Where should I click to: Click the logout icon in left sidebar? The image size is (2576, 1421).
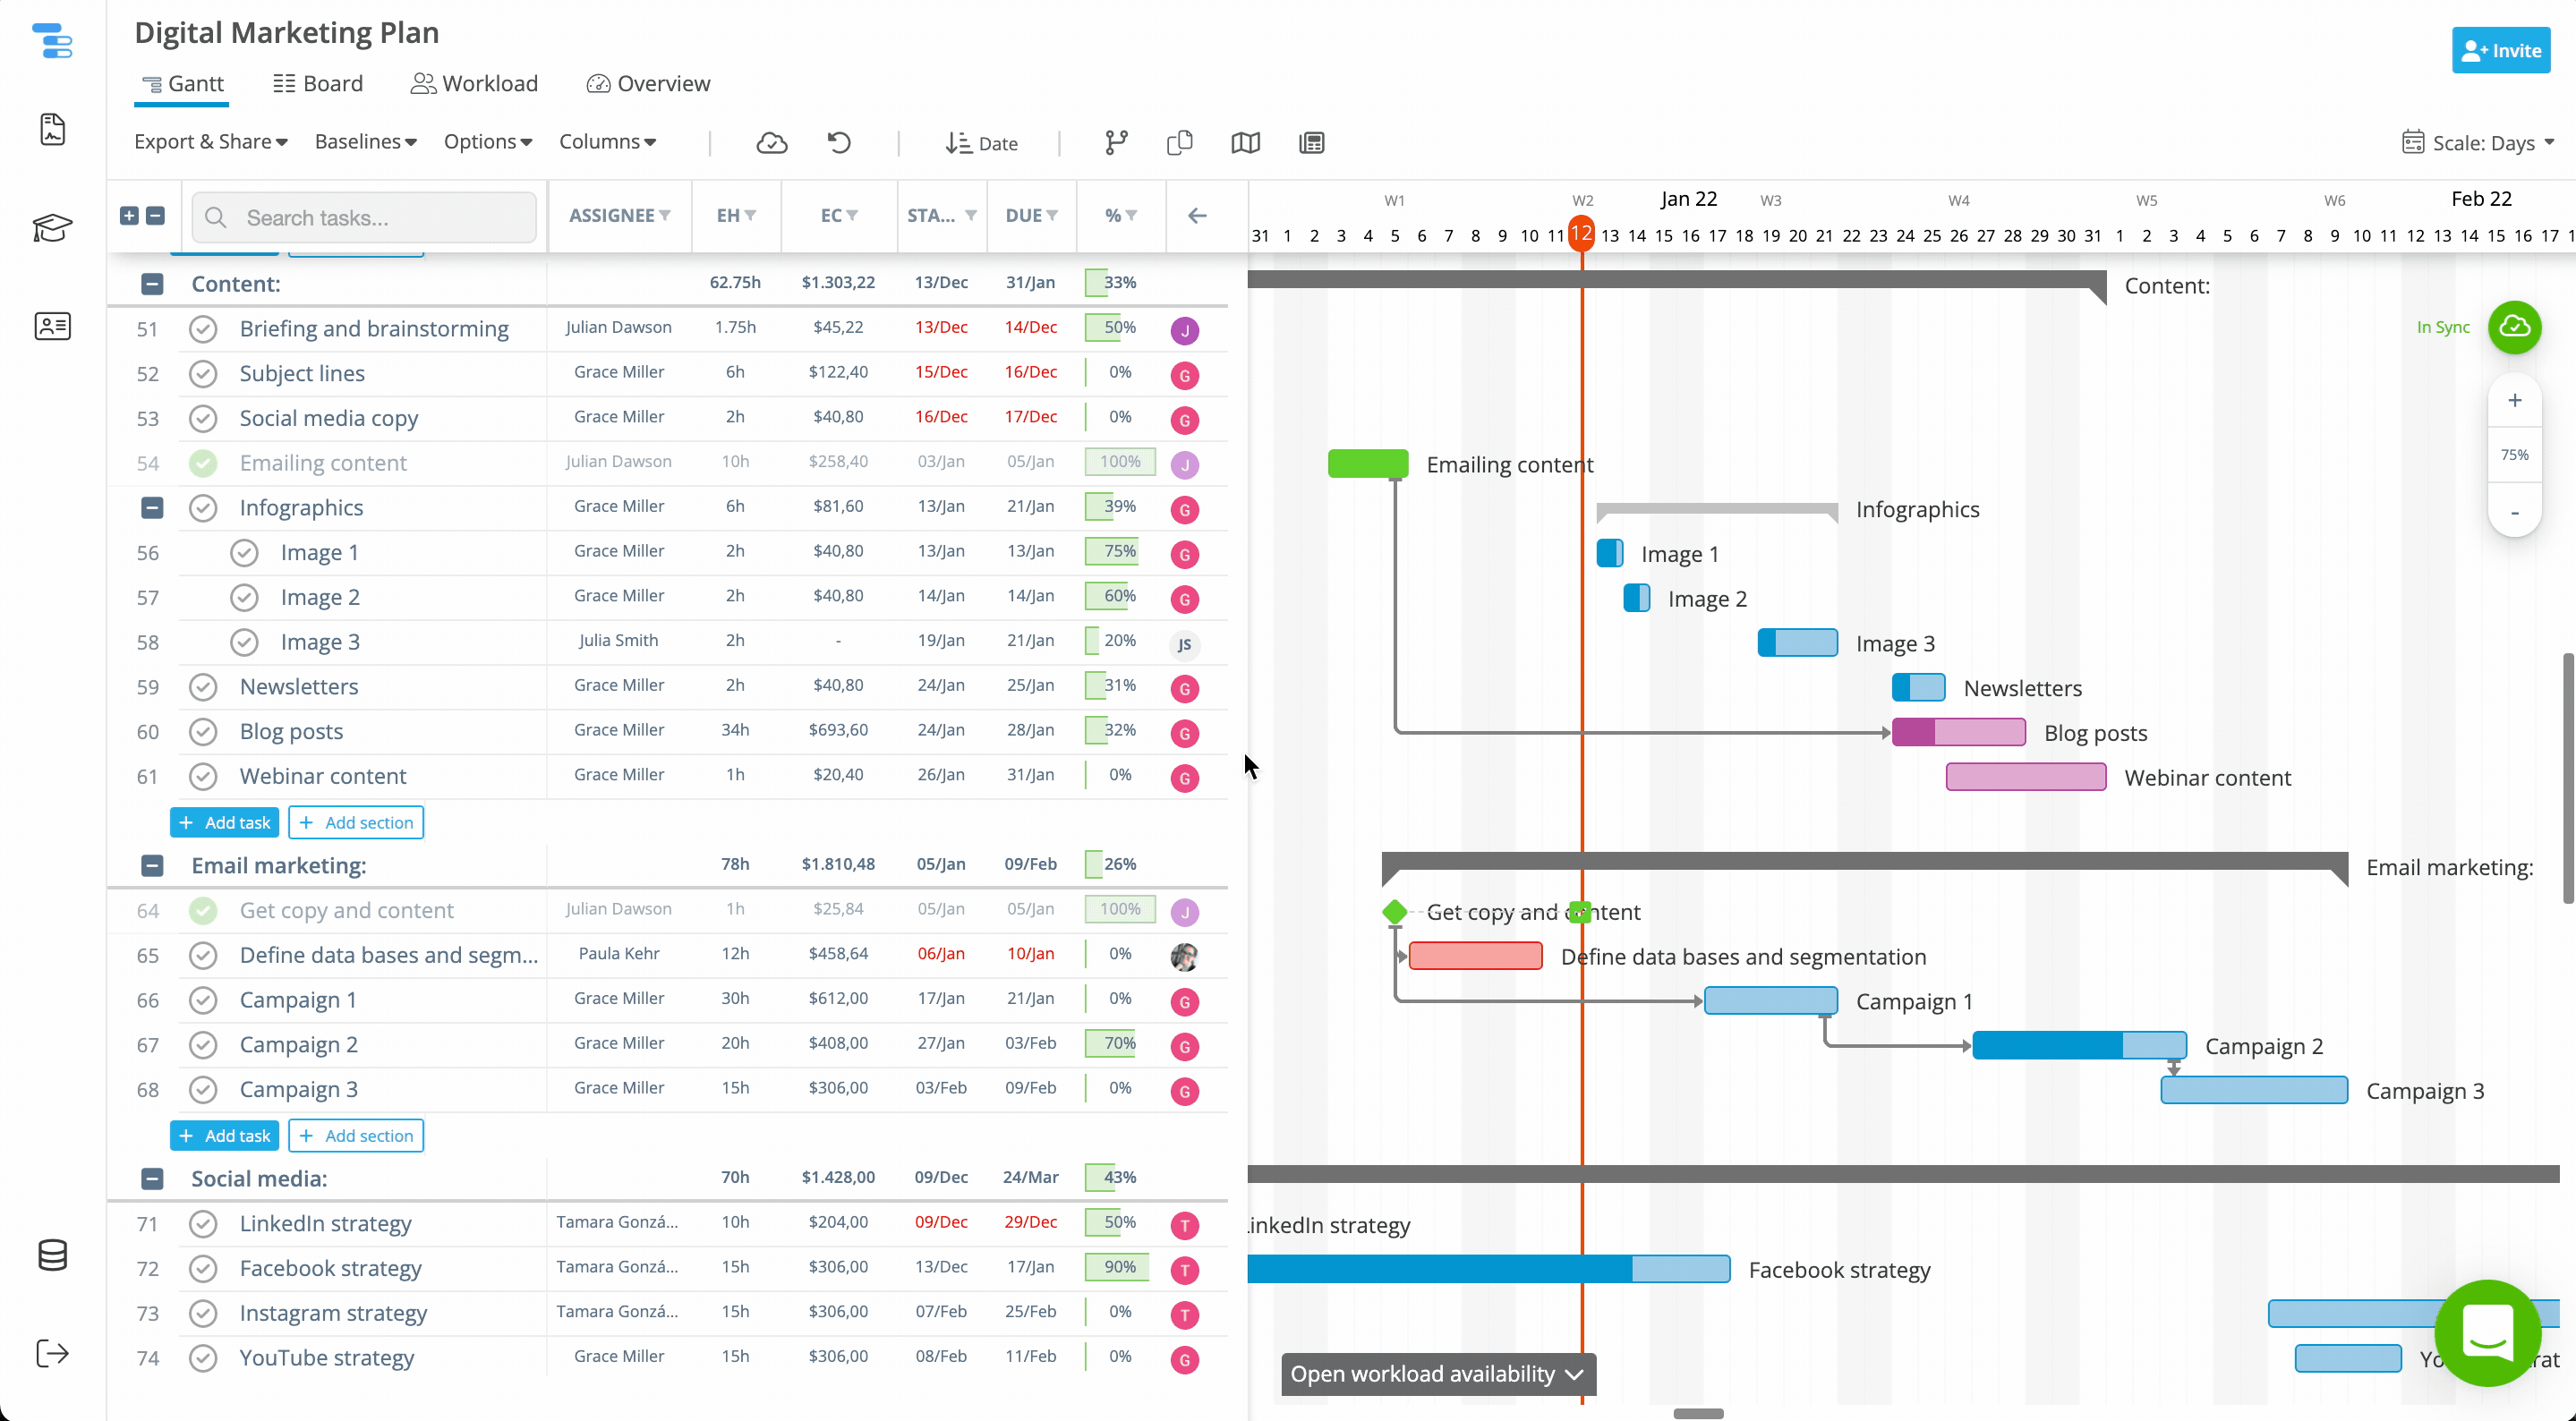[52, 1353]
